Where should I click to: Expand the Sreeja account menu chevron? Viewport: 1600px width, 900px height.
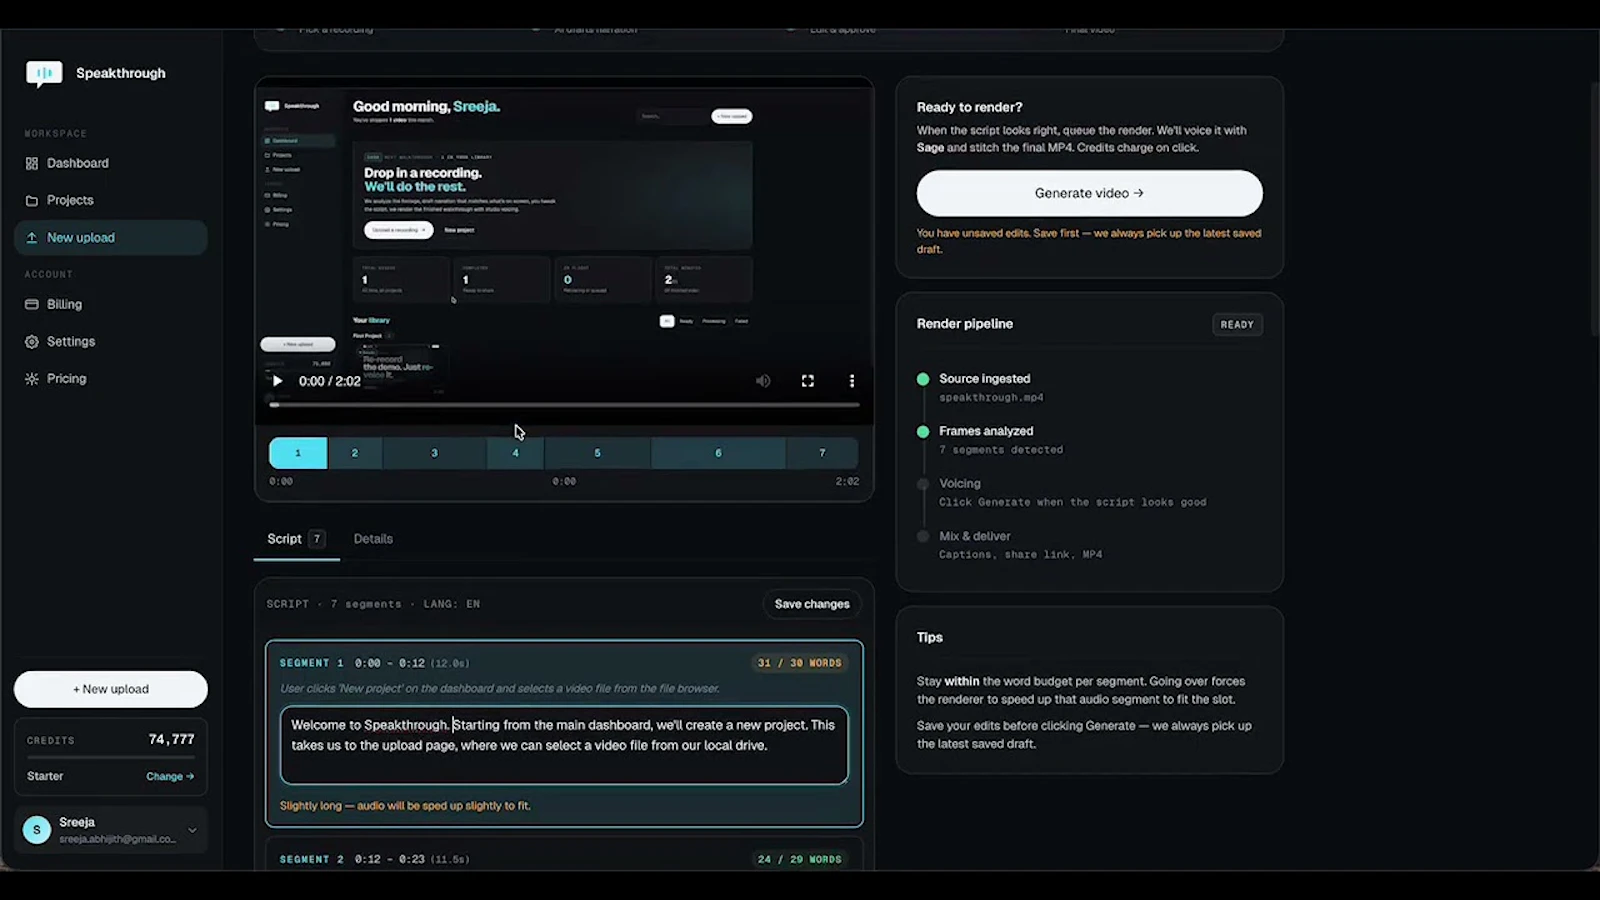pyautogui.click(x=192, y=830)
